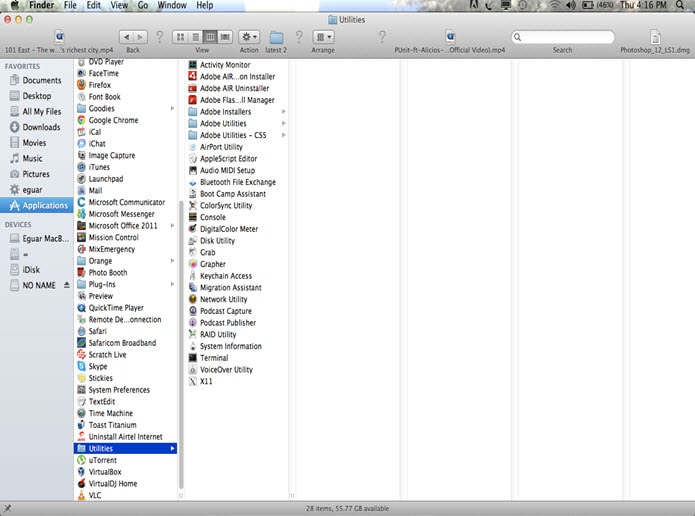
Task: Expand the Microsoft Office 2011 folder arrow
Action: 172,226
